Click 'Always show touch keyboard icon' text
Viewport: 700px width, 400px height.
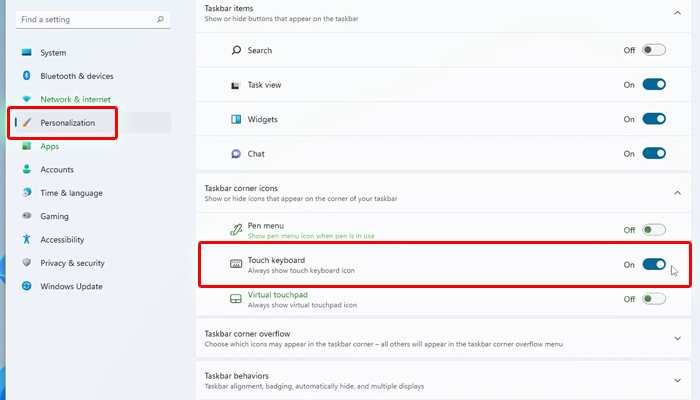click(x=301, y=271)
